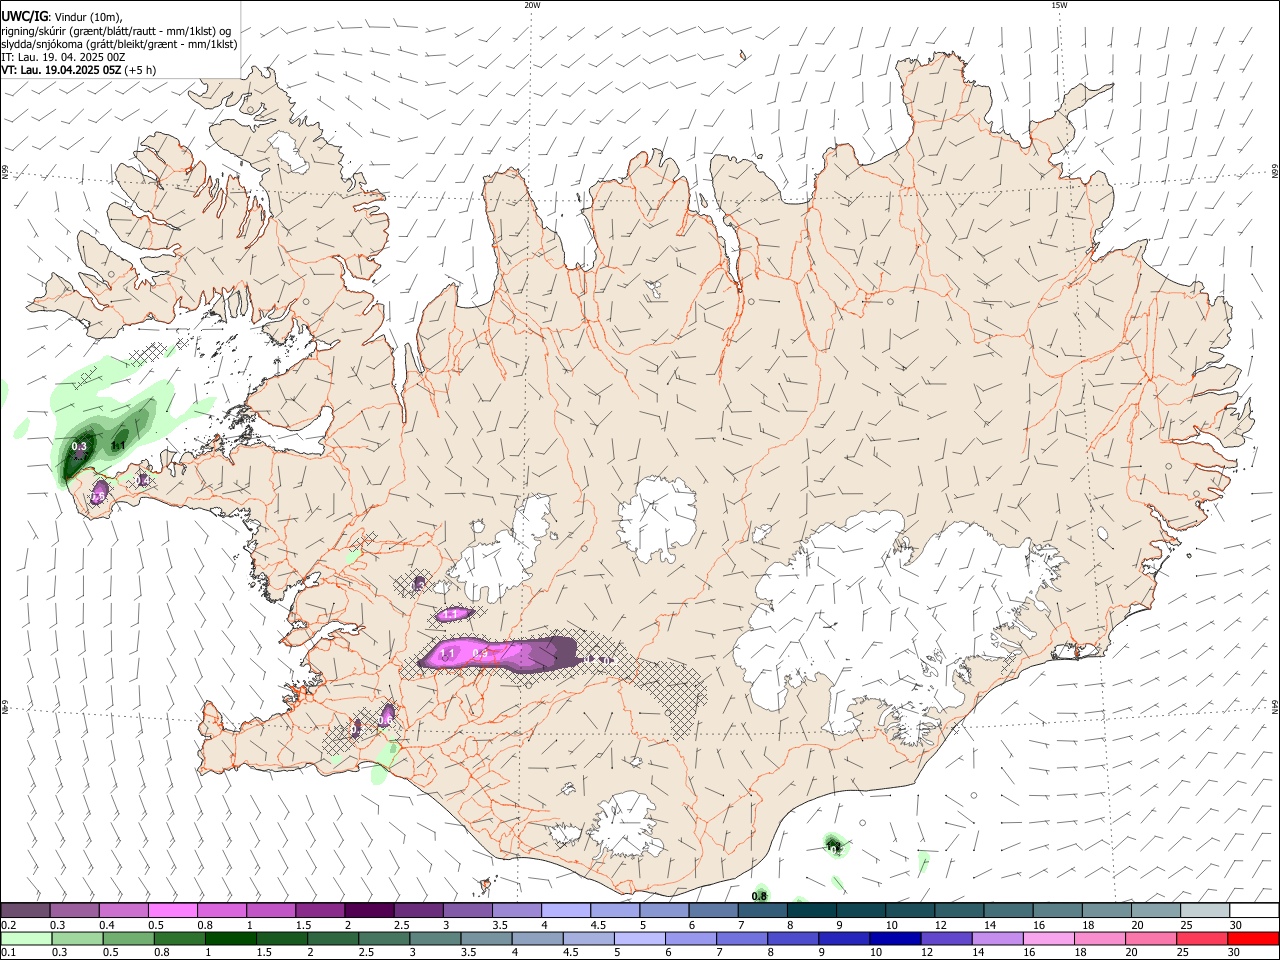This screenshot has height=960, width=1280.
Task: Select the orchid legend swatch labelled 0.4
Action: point(124,911)
